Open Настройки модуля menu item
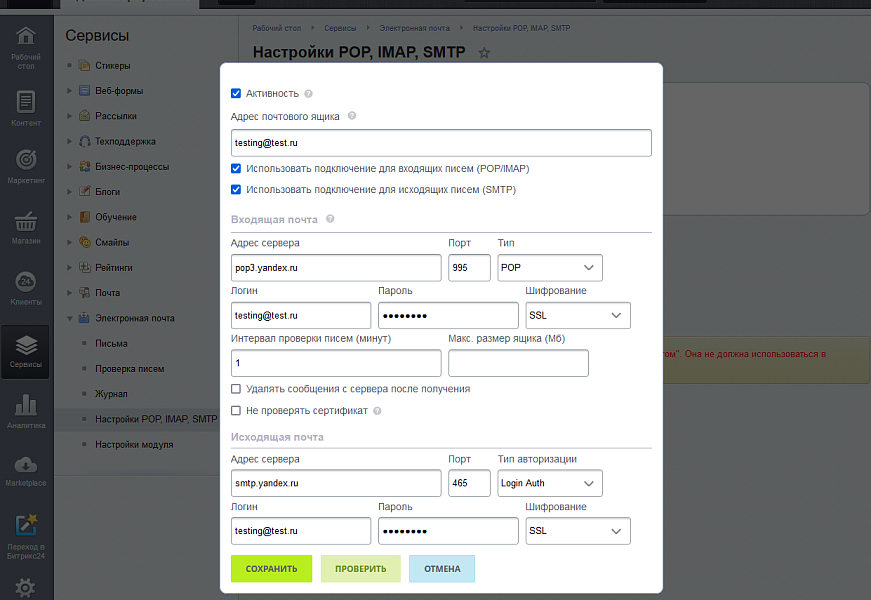Image resolution: width=871 pixels, height=600 pixels. coord(134,444)
